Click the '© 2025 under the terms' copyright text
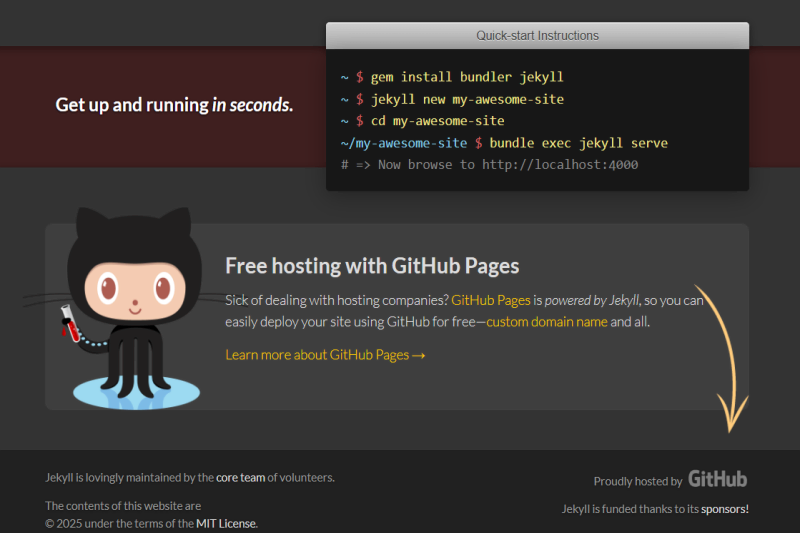The width and height of the screenshot is (800, 533). click(119, 523)
